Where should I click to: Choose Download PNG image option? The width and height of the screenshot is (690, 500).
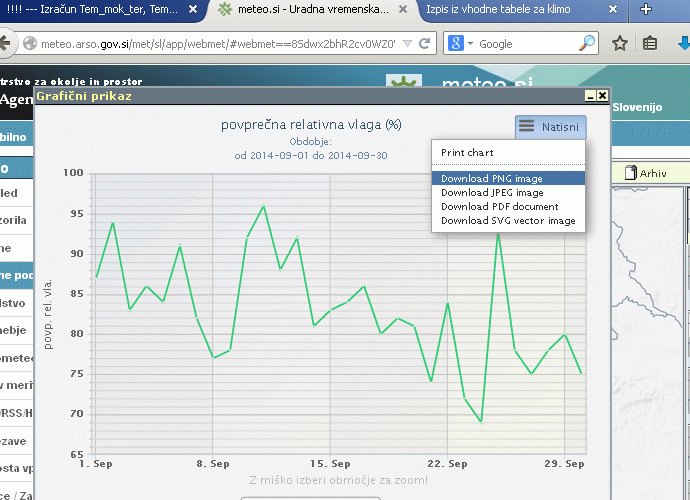click(x=492, y=178)
